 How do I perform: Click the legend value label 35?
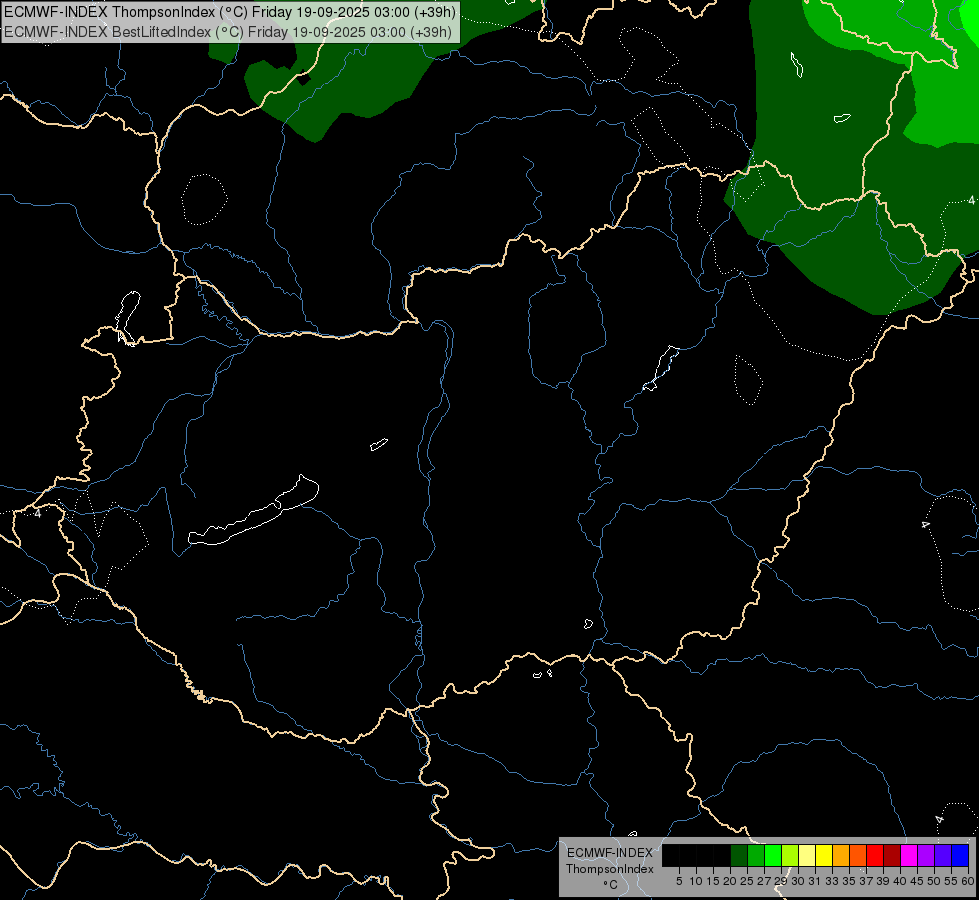[849, 881]
